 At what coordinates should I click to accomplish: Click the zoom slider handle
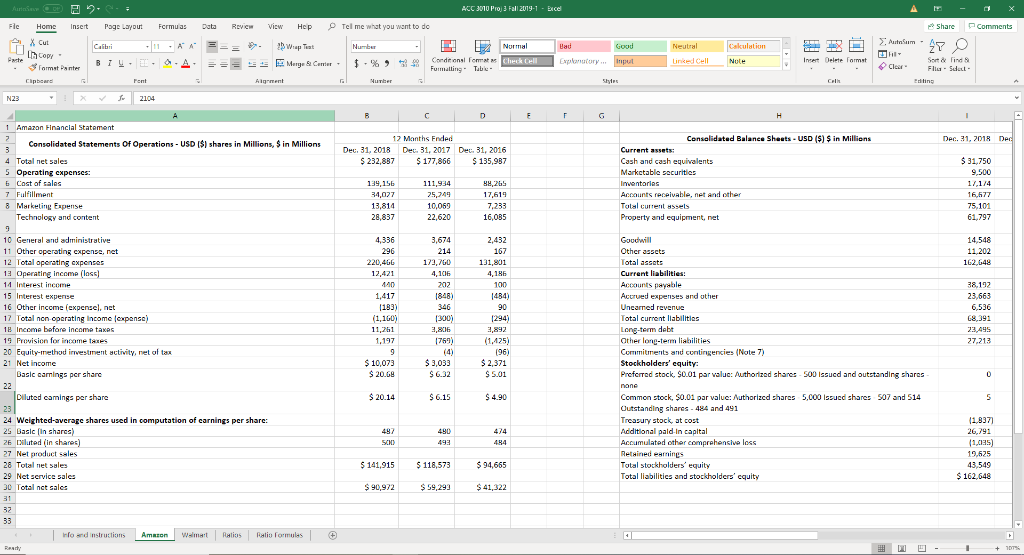pos(967,548)
